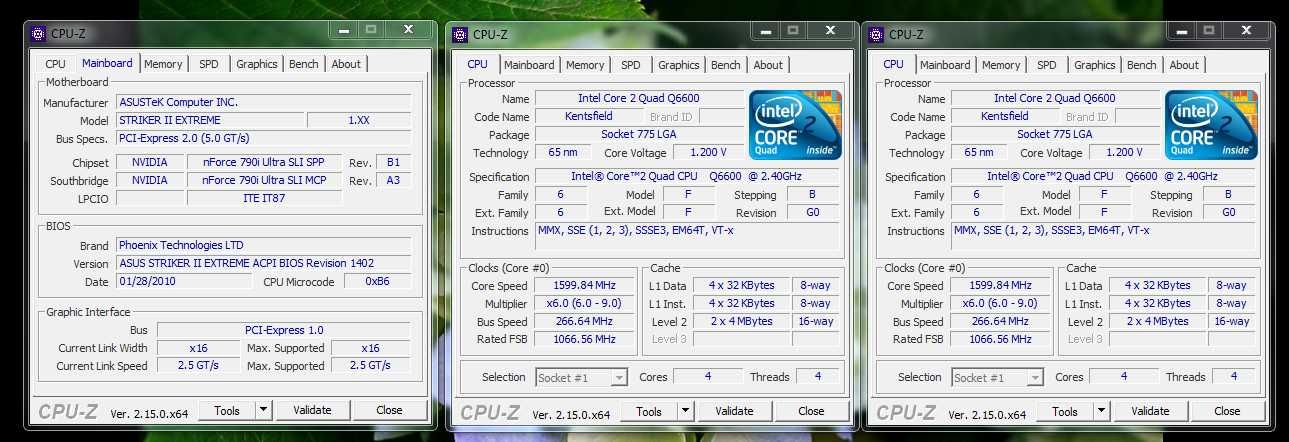Open Bench tab in Mainboard window
Viewport: 1289px width, 442px height.
pos(304,64)
